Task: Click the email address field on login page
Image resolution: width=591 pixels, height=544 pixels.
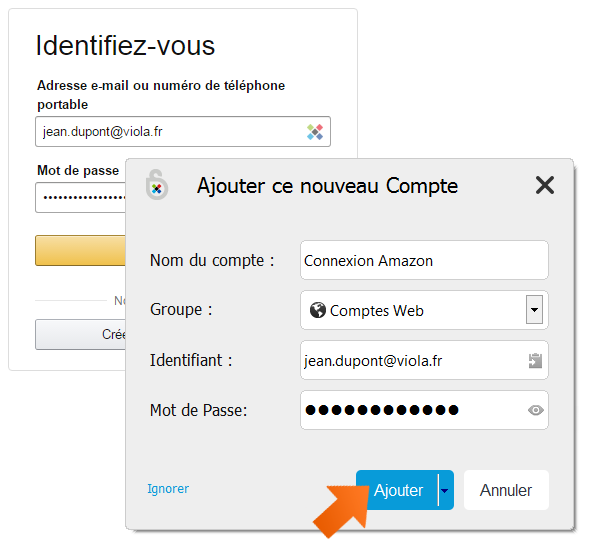Action: tap(183, 132)
